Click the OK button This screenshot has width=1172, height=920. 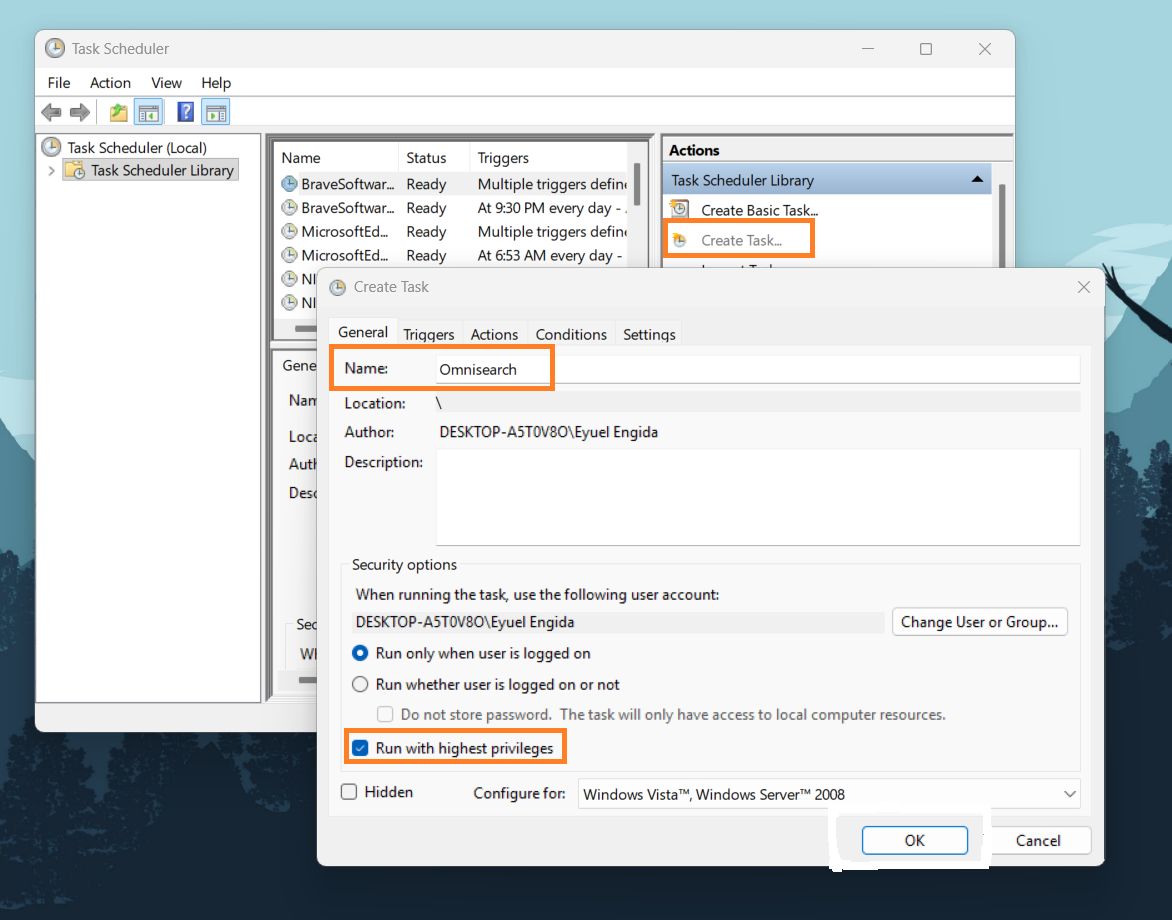(914, 840)
